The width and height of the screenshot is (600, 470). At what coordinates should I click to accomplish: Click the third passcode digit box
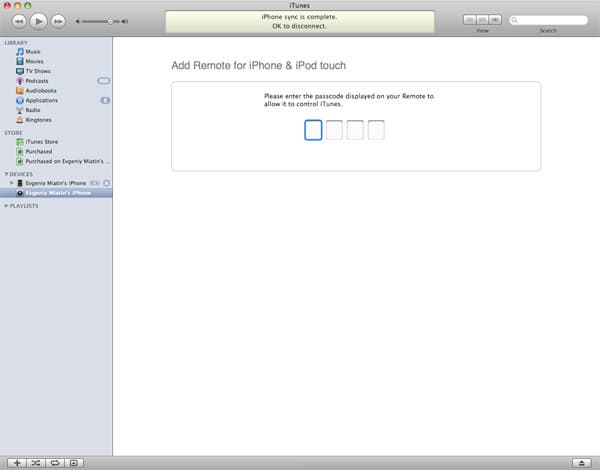355,130
